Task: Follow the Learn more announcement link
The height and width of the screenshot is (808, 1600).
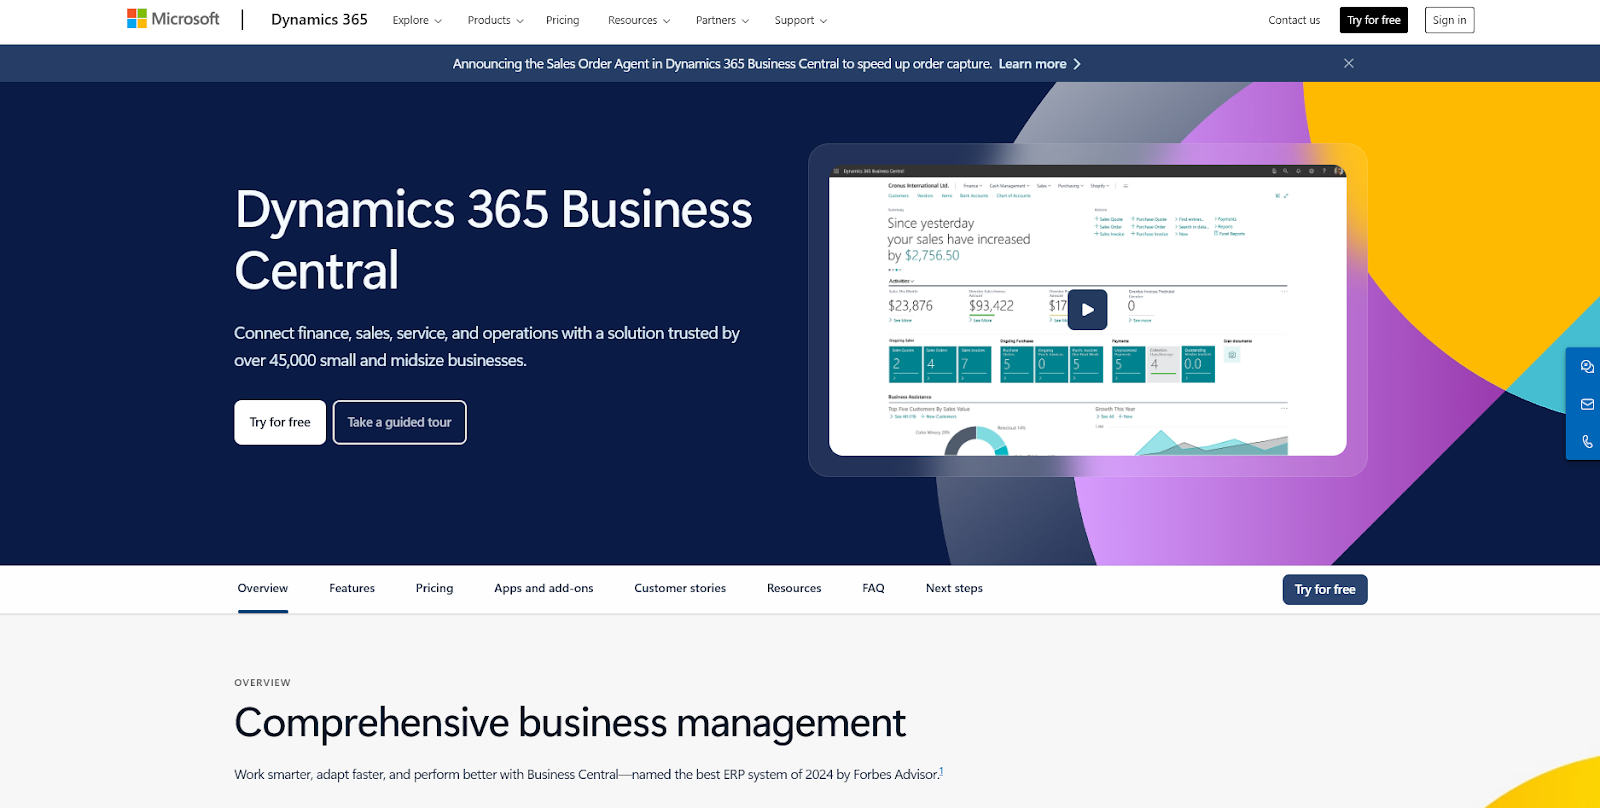Action: pos(1039,64)
